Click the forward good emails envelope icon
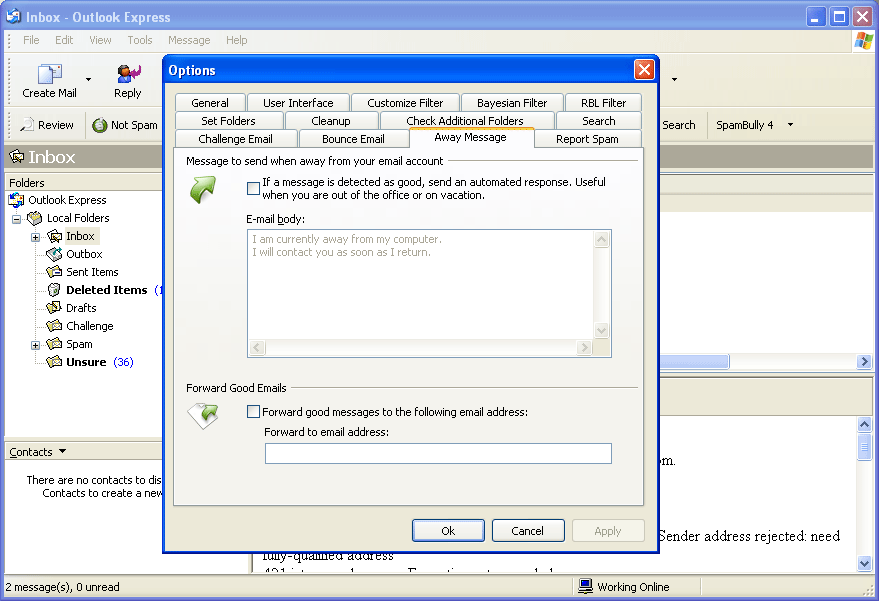This screenshot has height=601, width=879. pos(203,415)
